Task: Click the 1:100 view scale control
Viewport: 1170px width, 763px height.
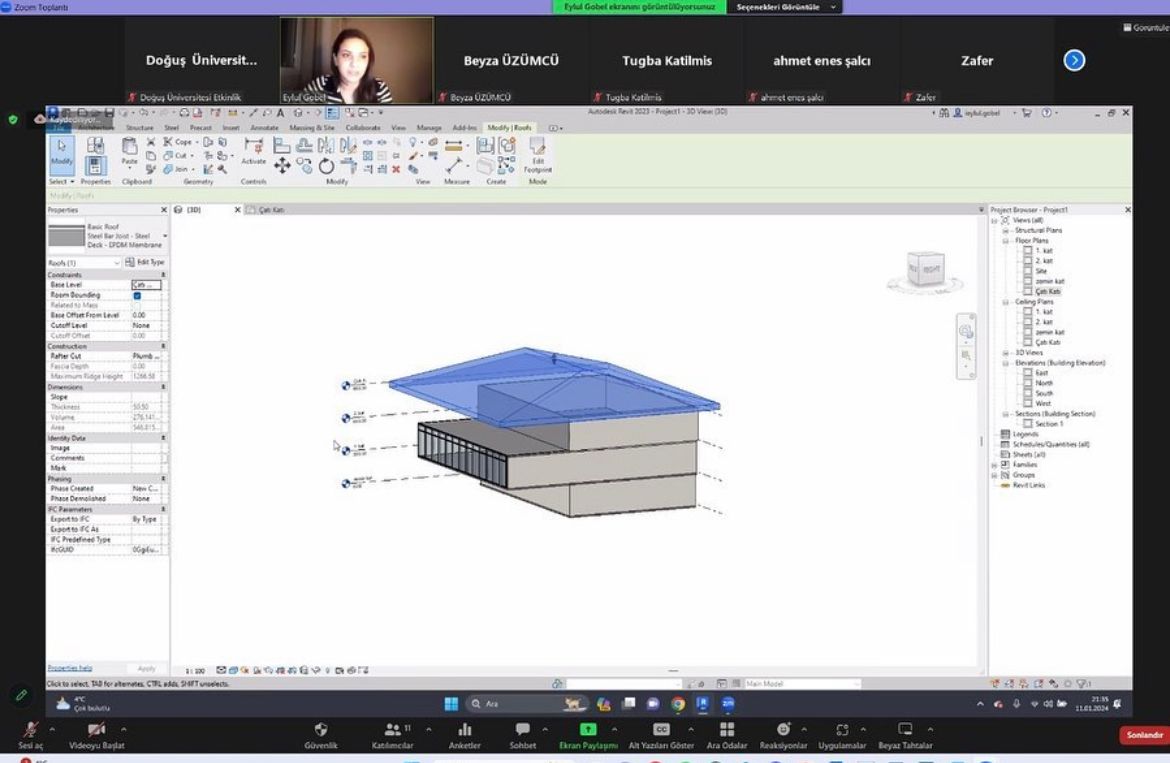Action: (x=195, y=671)
